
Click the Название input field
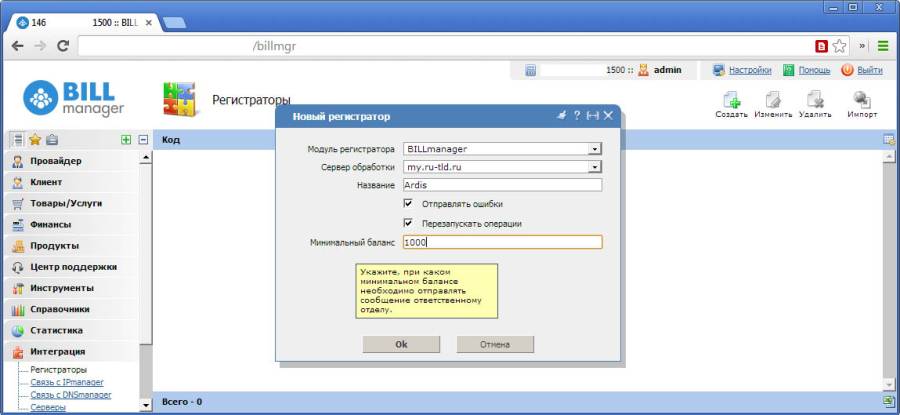coord(502,185)
